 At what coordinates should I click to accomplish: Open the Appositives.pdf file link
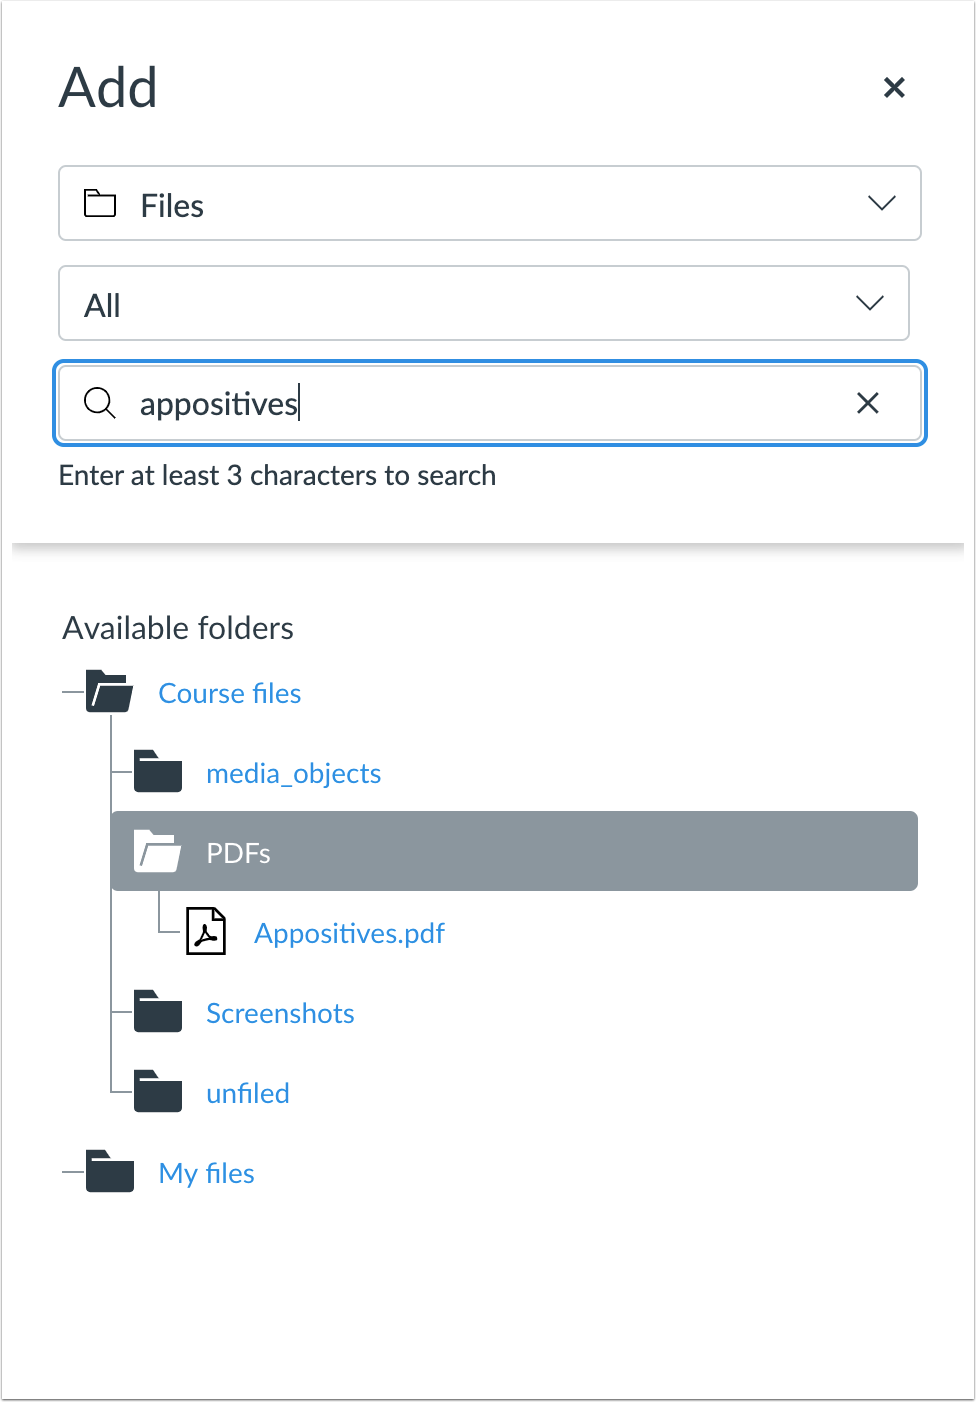click(x=349, y=934)
